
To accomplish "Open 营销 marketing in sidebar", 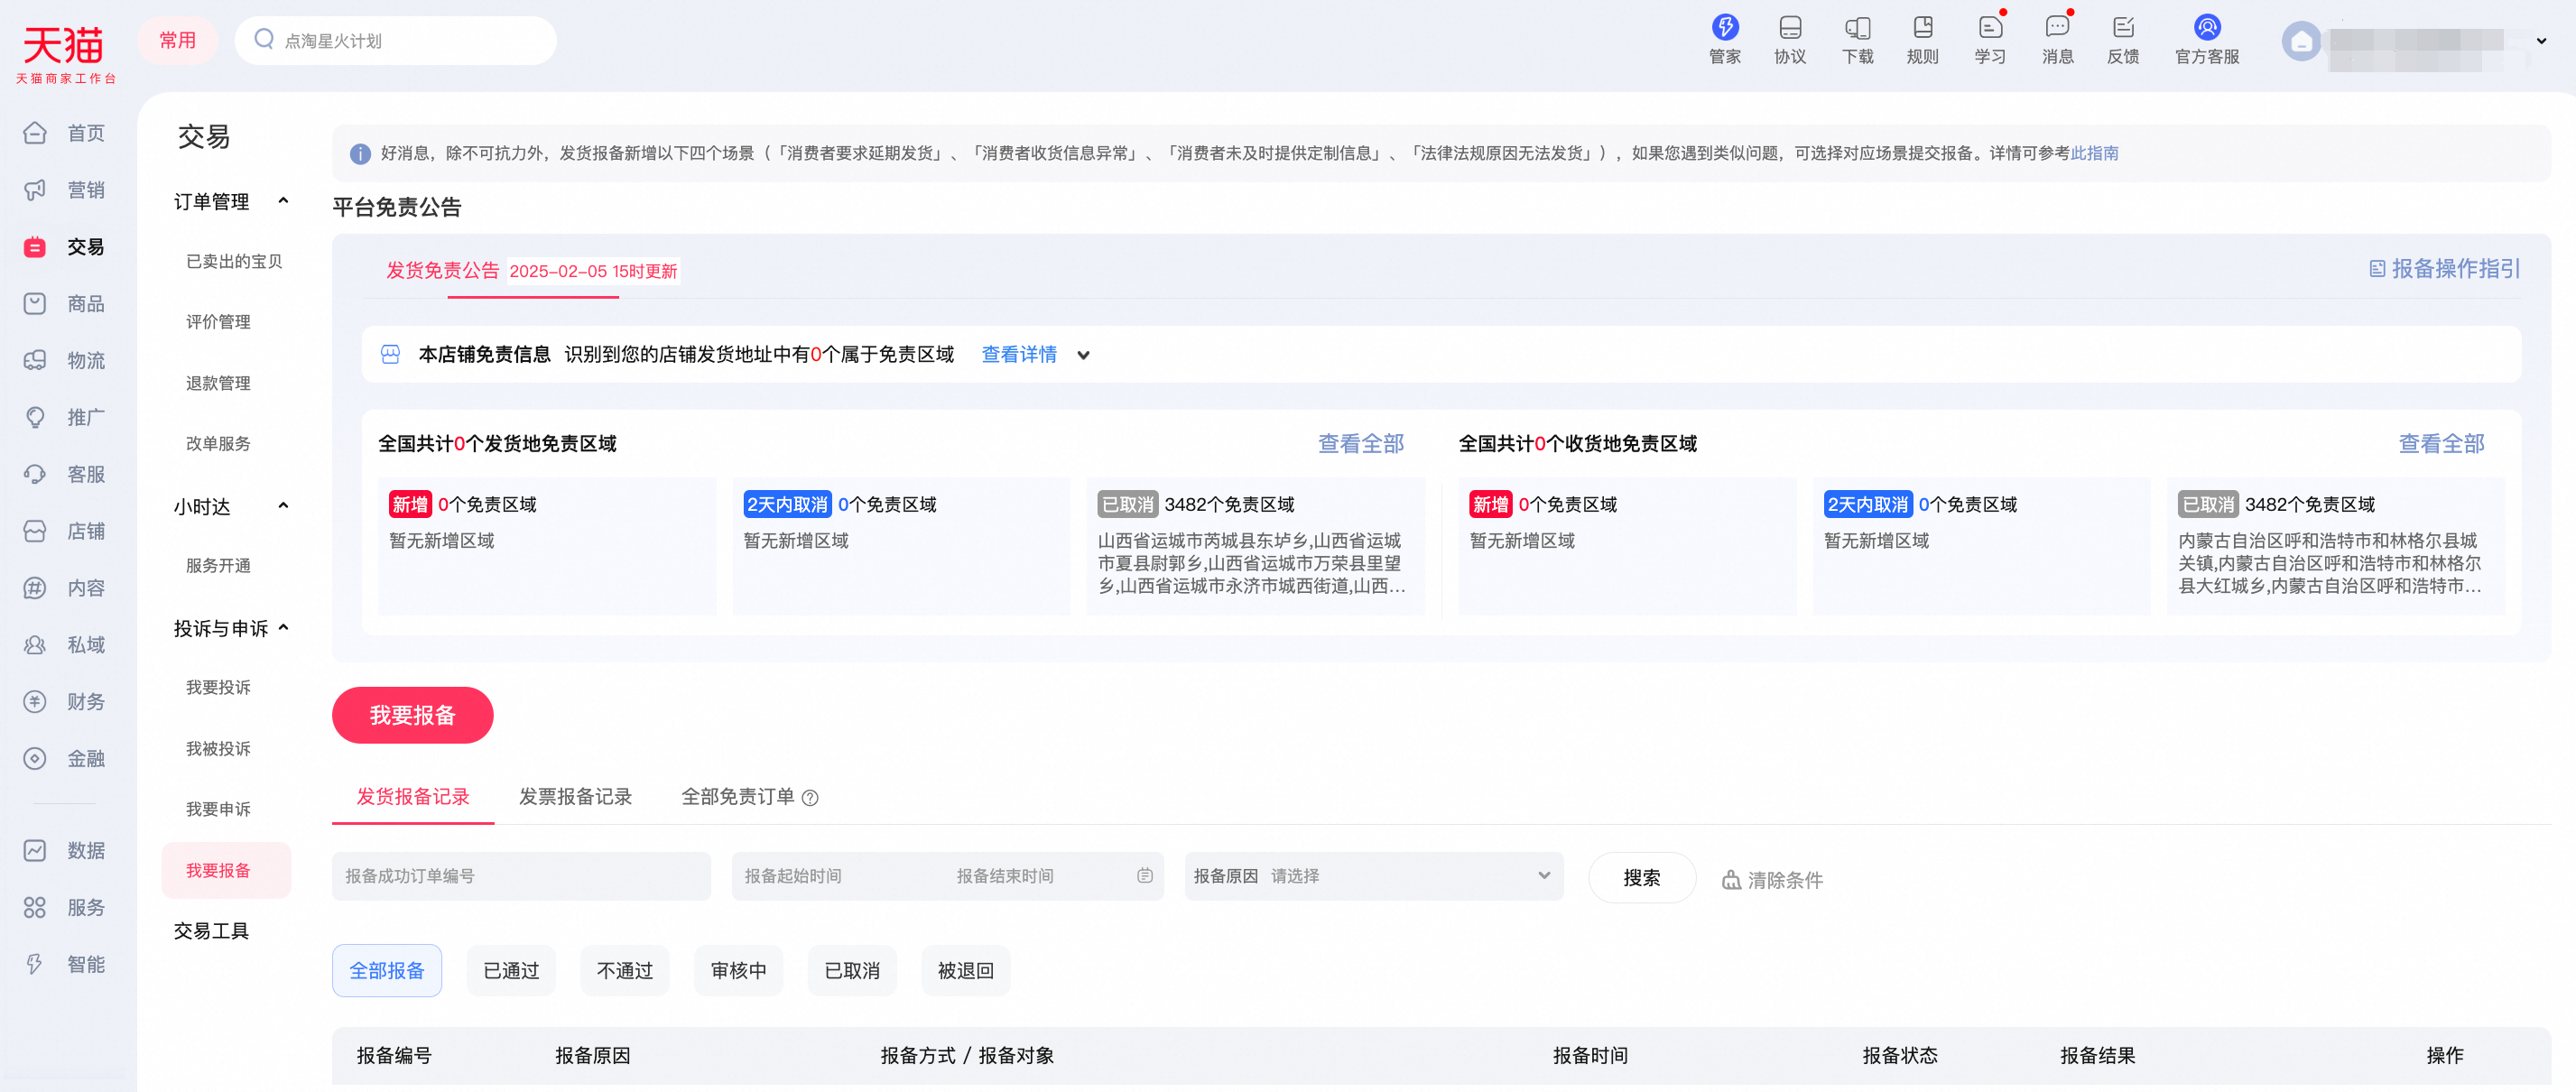I will (65, 190).
